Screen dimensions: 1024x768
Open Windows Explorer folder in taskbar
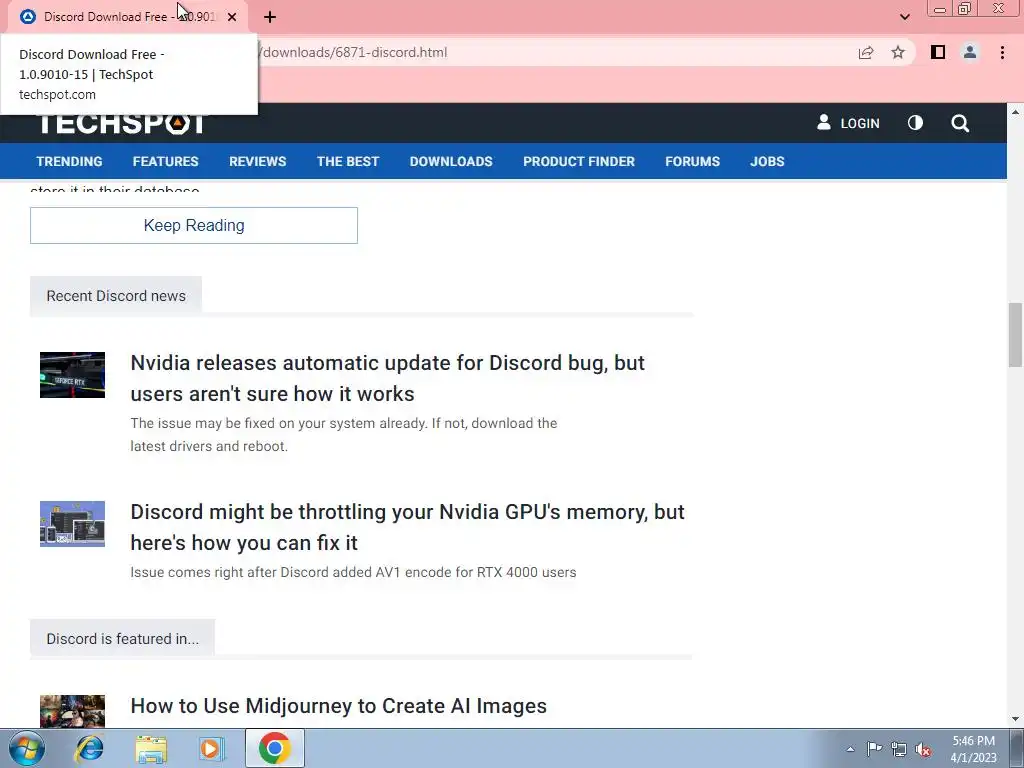pos(151,749)
